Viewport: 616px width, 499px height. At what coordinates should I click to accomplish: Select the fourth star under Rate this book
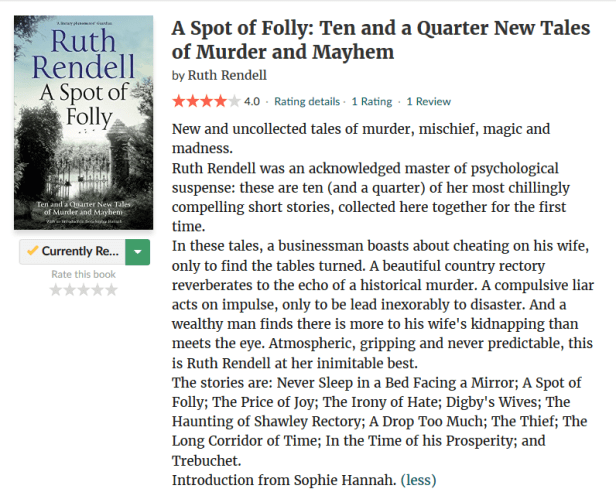coord(97,290)
